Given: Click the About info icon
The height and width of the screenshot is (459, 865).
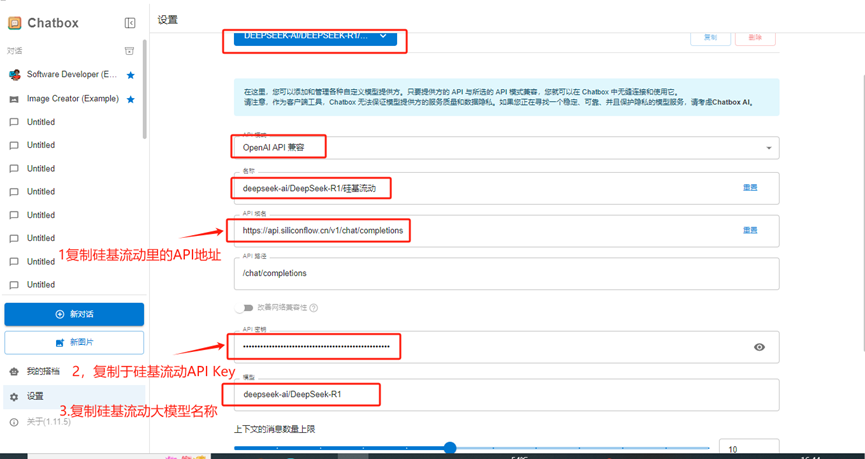Looking at the screenshot, I should tap(14, 422).
